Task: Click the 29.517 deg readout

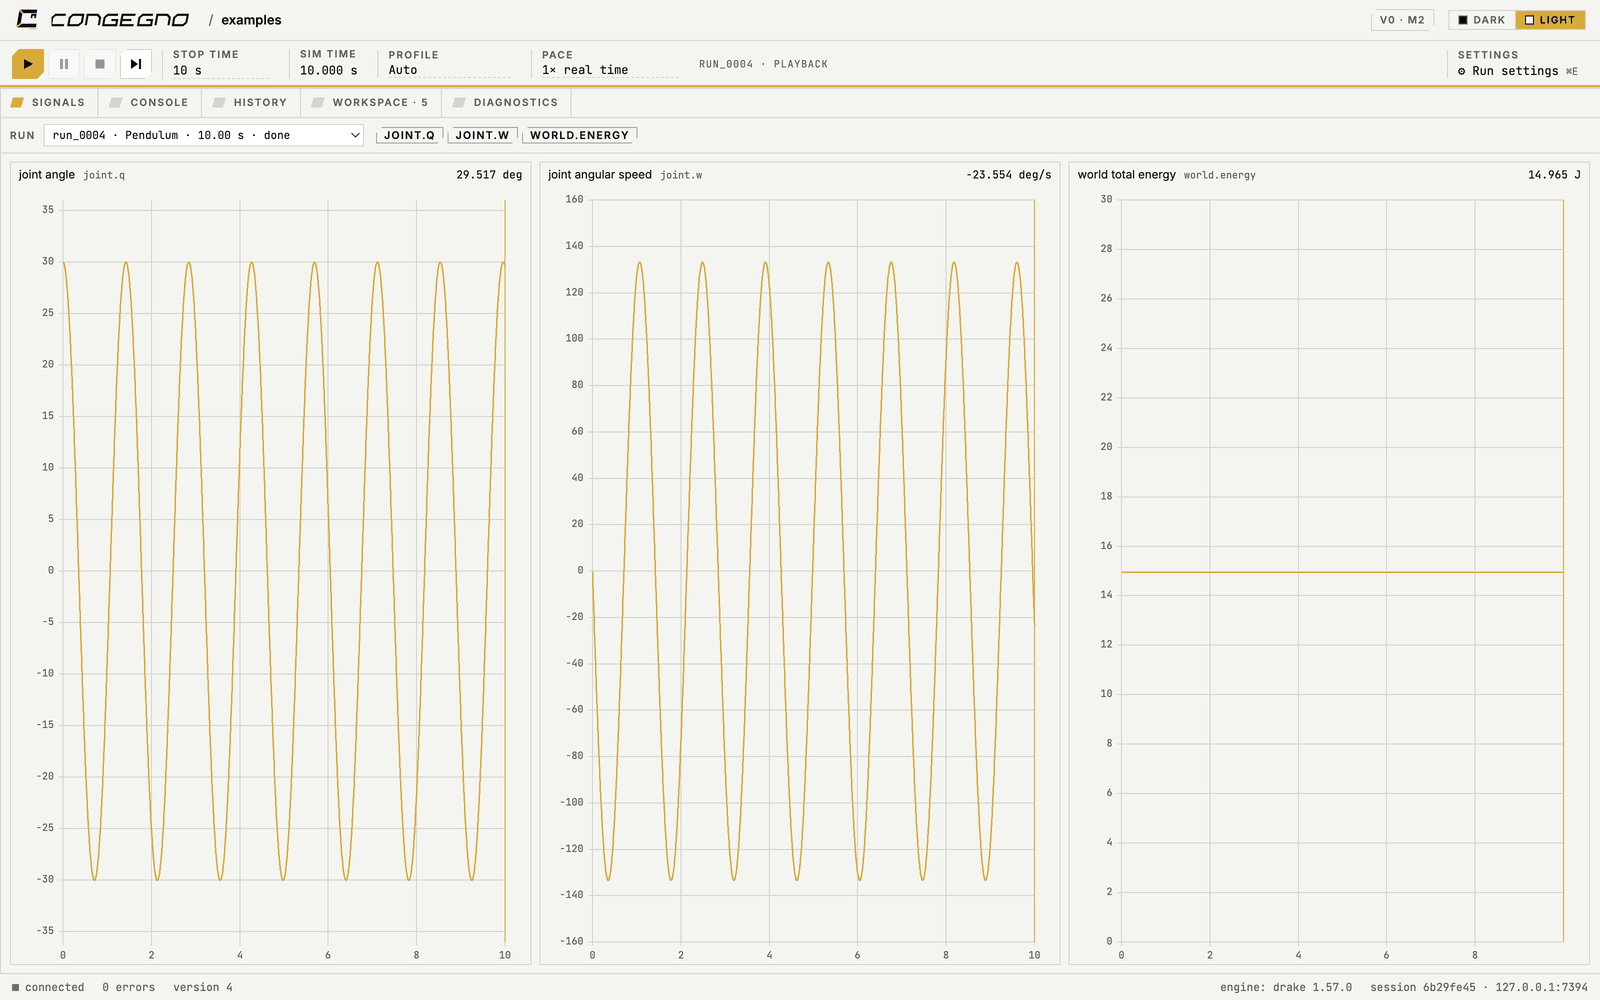Action: point(489,175)
